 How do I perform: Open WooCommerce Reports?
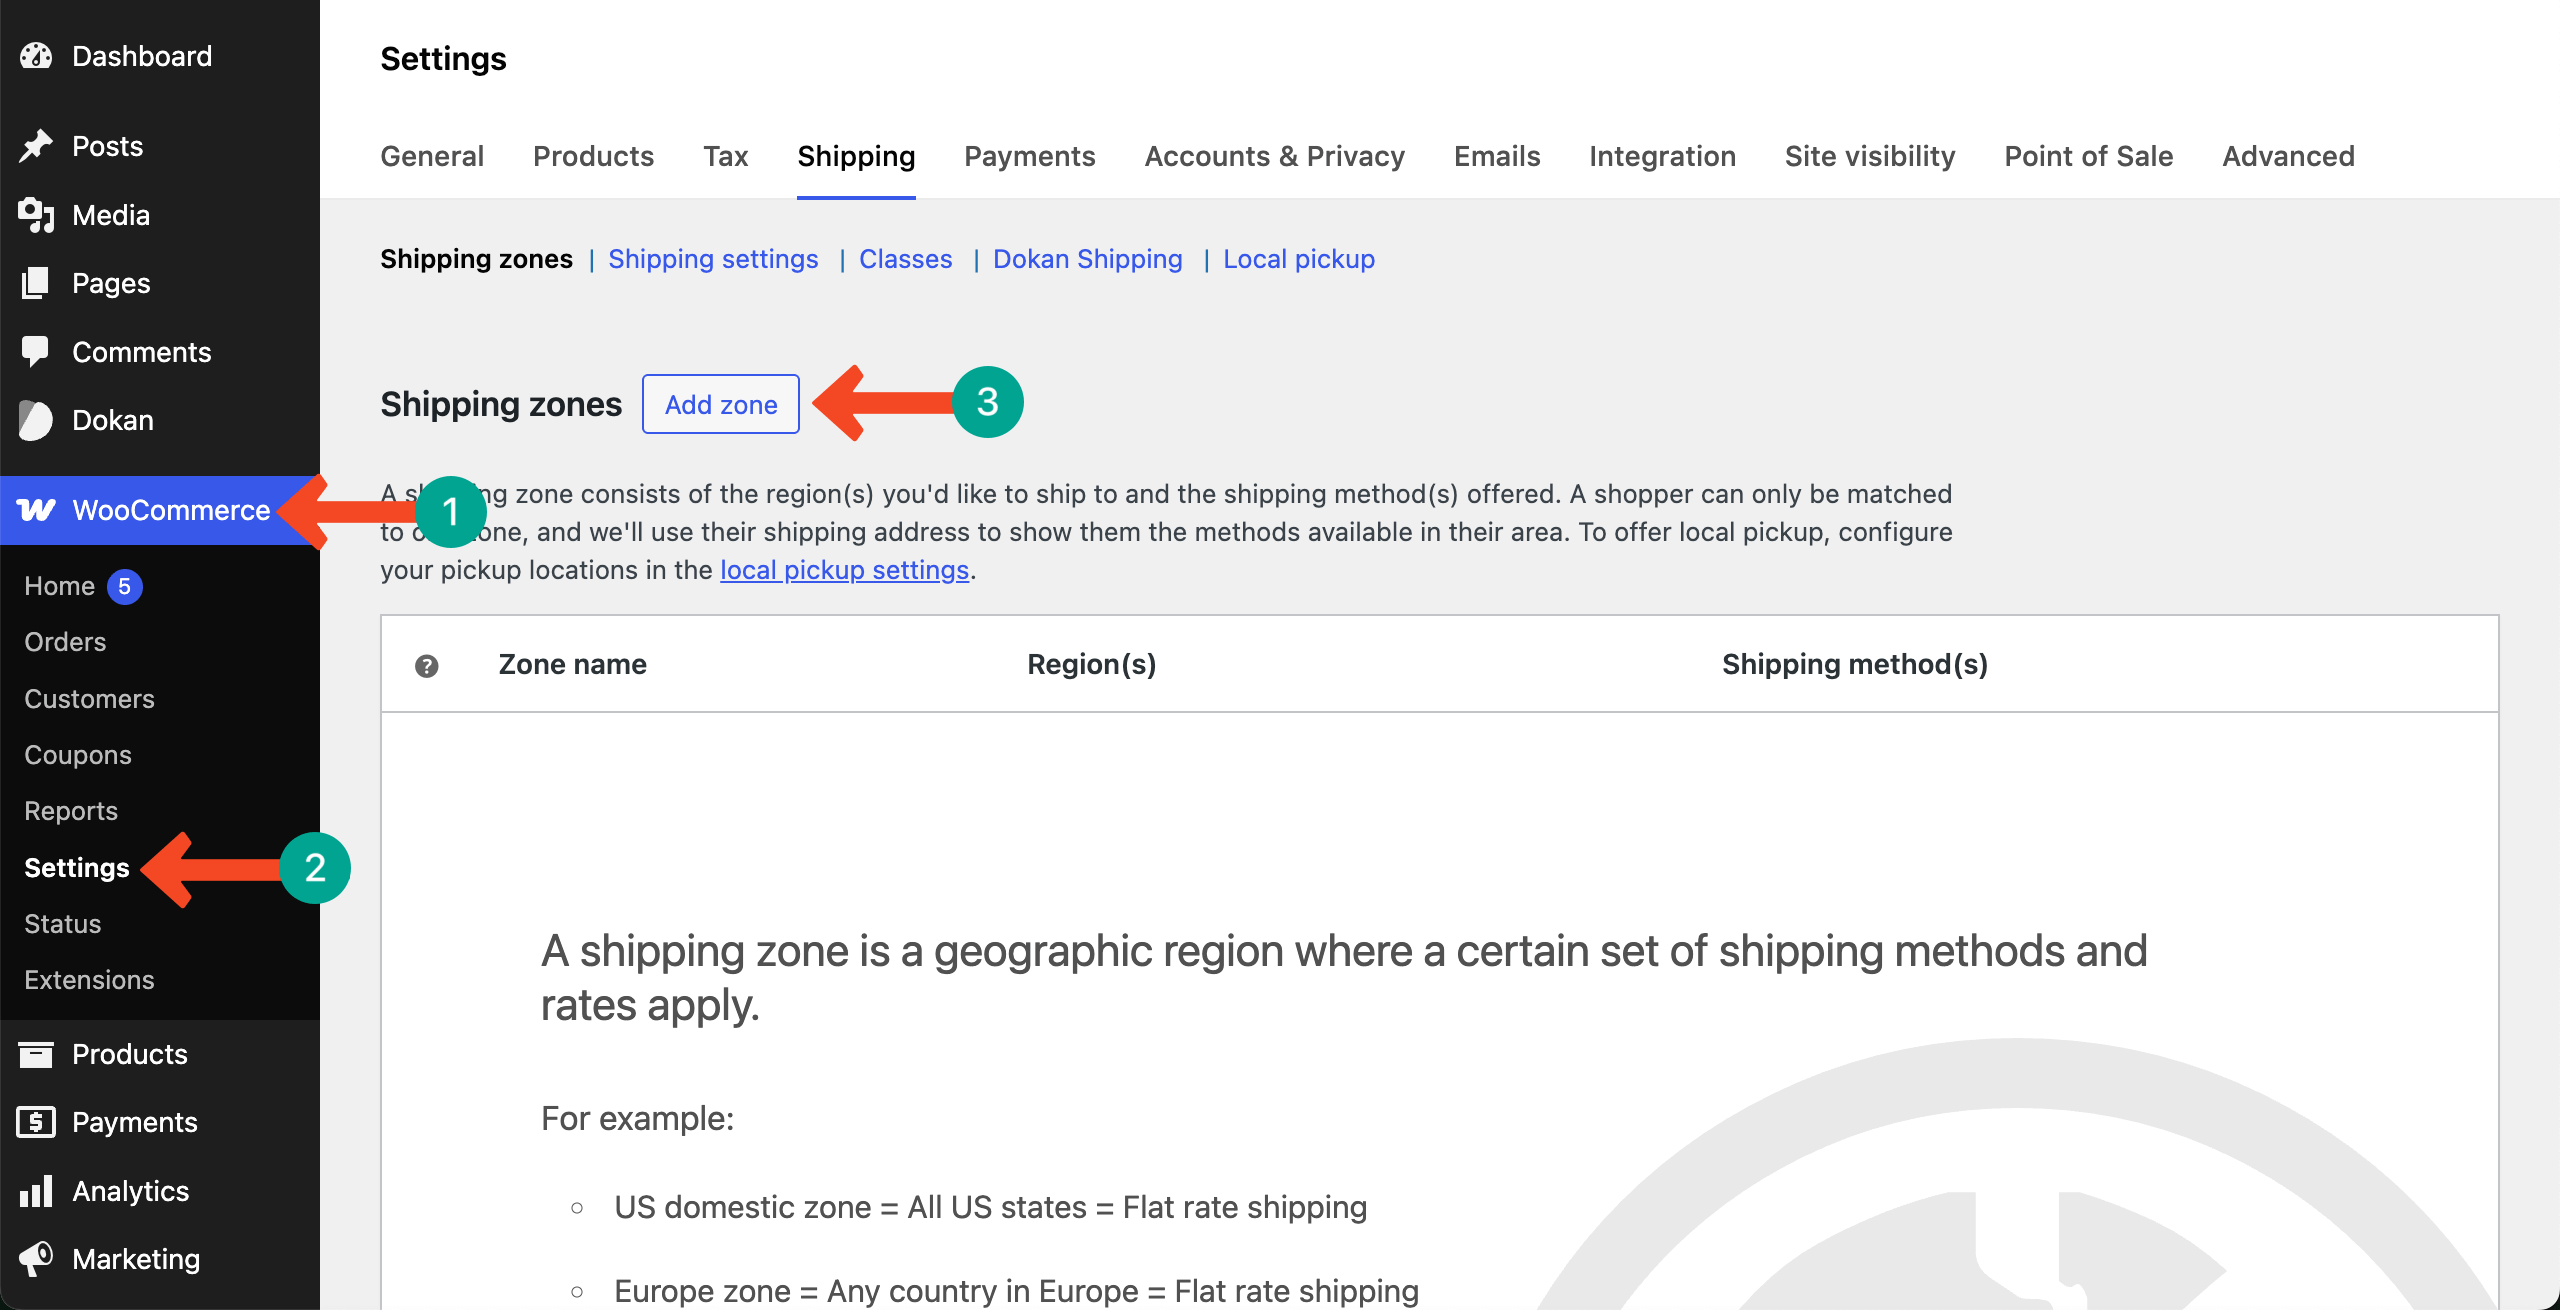point(71,811)
